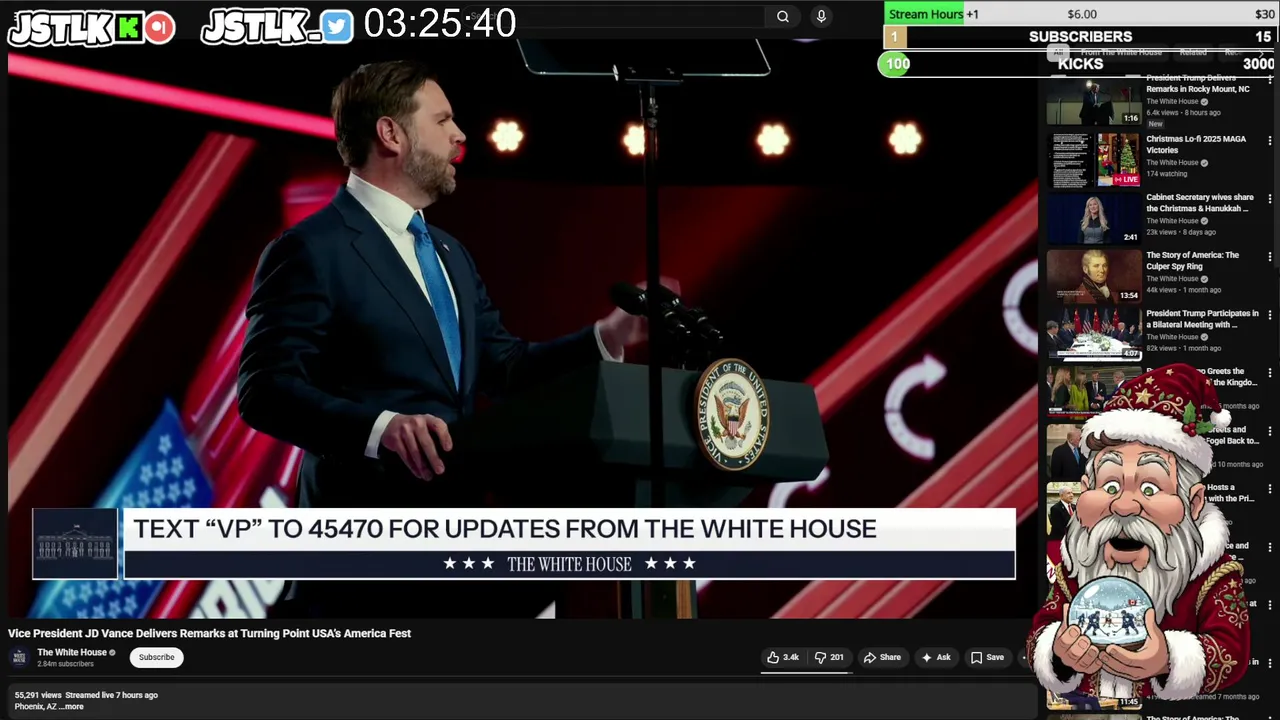
Task: Click the red LIVE badge on the Christmas Lo-fi thumbnail
Action: coord(1127,180)
